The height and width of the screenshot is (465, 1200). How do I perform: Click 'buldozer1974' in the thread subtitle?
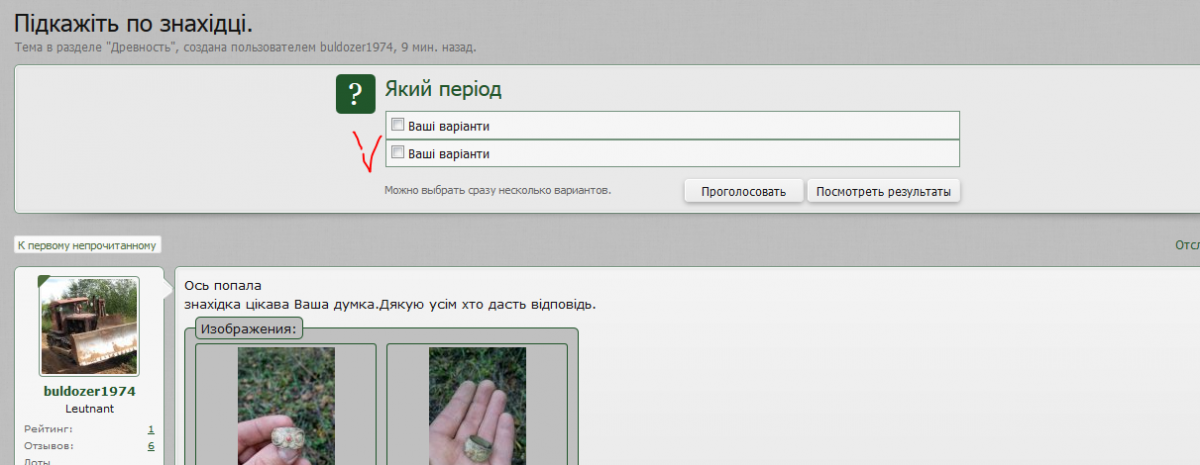pos(355,47)
